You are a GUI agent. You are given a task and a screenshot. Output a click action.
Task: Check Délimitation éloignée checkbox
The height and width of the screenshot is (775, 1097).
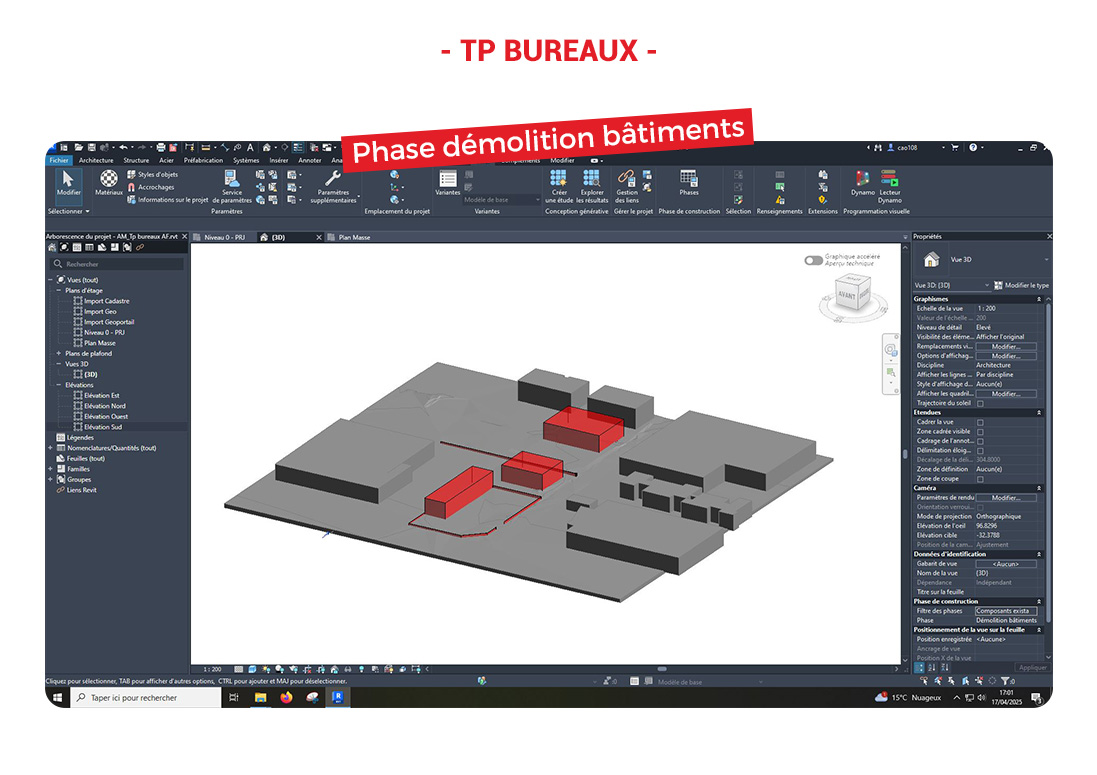click(980, 451)
